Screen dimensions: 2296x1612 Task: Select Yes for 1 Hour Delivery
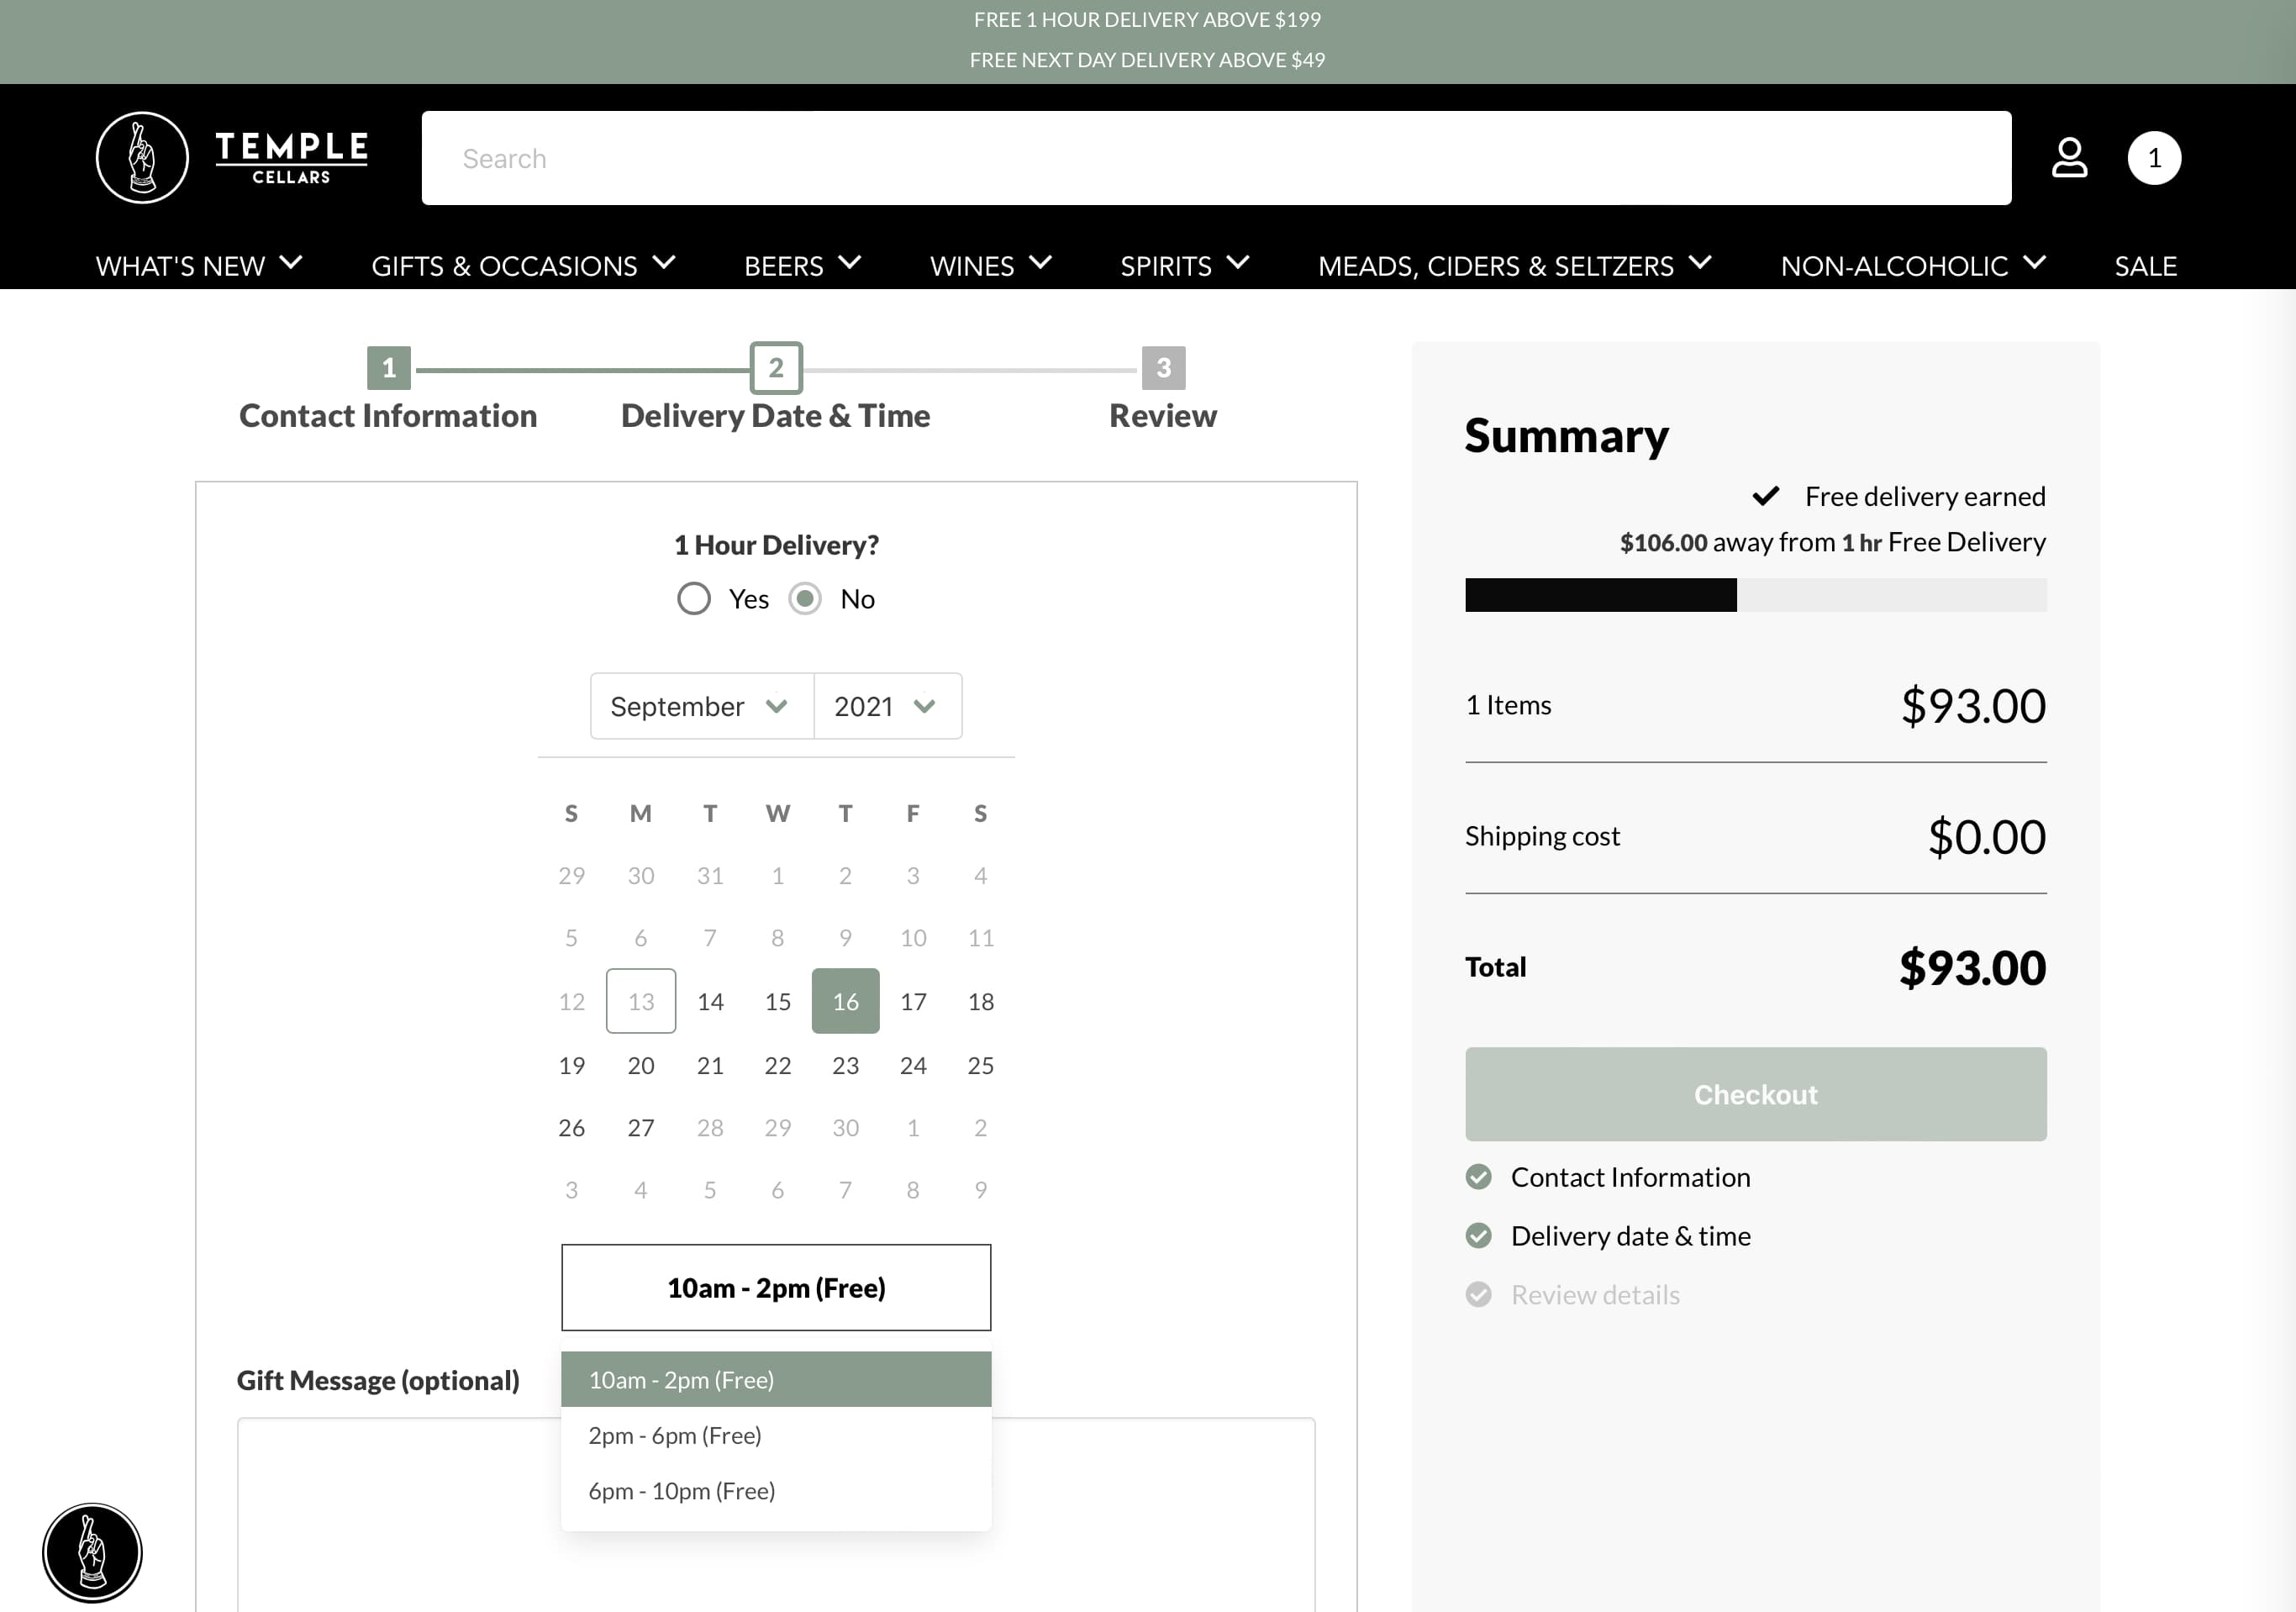(694, 599)
